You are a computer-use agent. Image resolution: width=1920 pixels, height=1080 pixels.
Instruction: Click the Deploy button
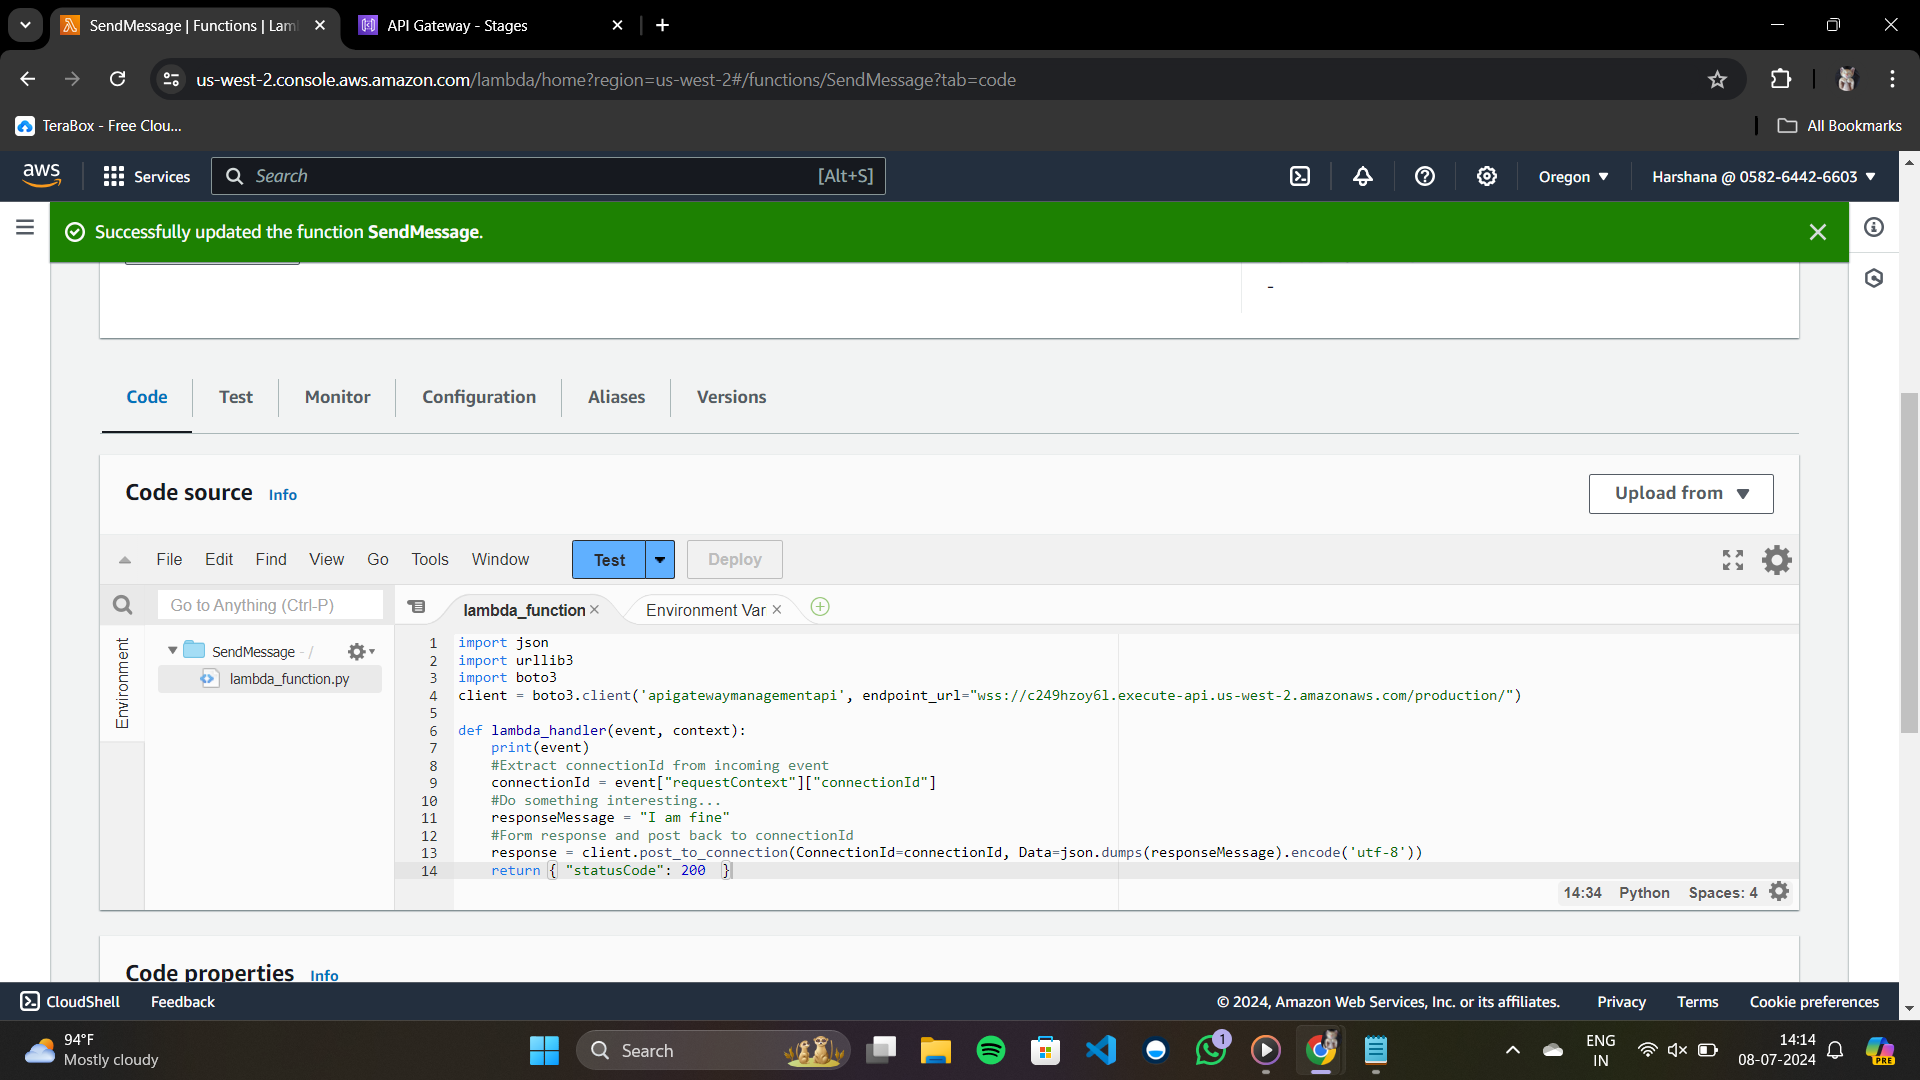[x=734, y=560]
